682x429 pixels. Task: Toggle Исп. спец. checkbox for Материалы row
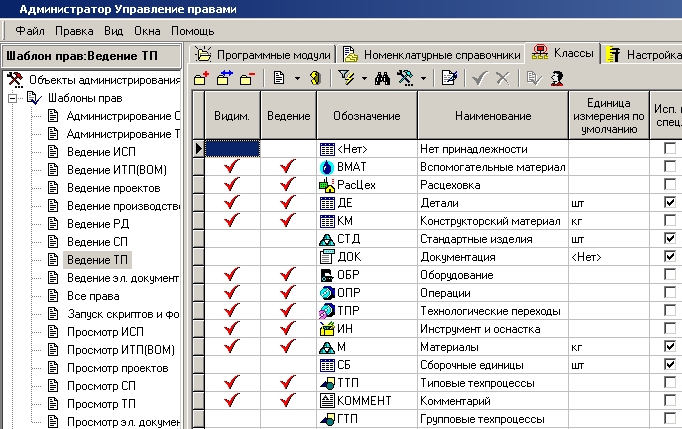click(670, 346)
